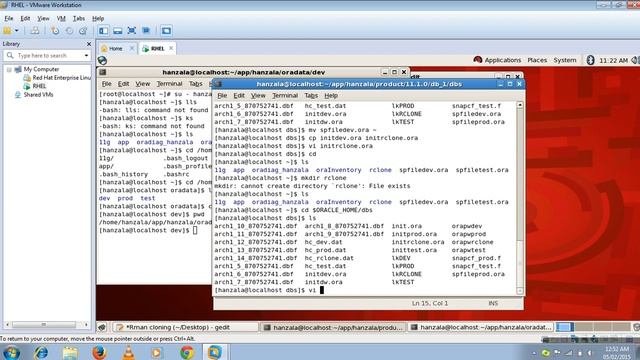Screen dimensions: 640x360
Task: Click the GNOME web browser launcher icon
Action: pos(102,60)
